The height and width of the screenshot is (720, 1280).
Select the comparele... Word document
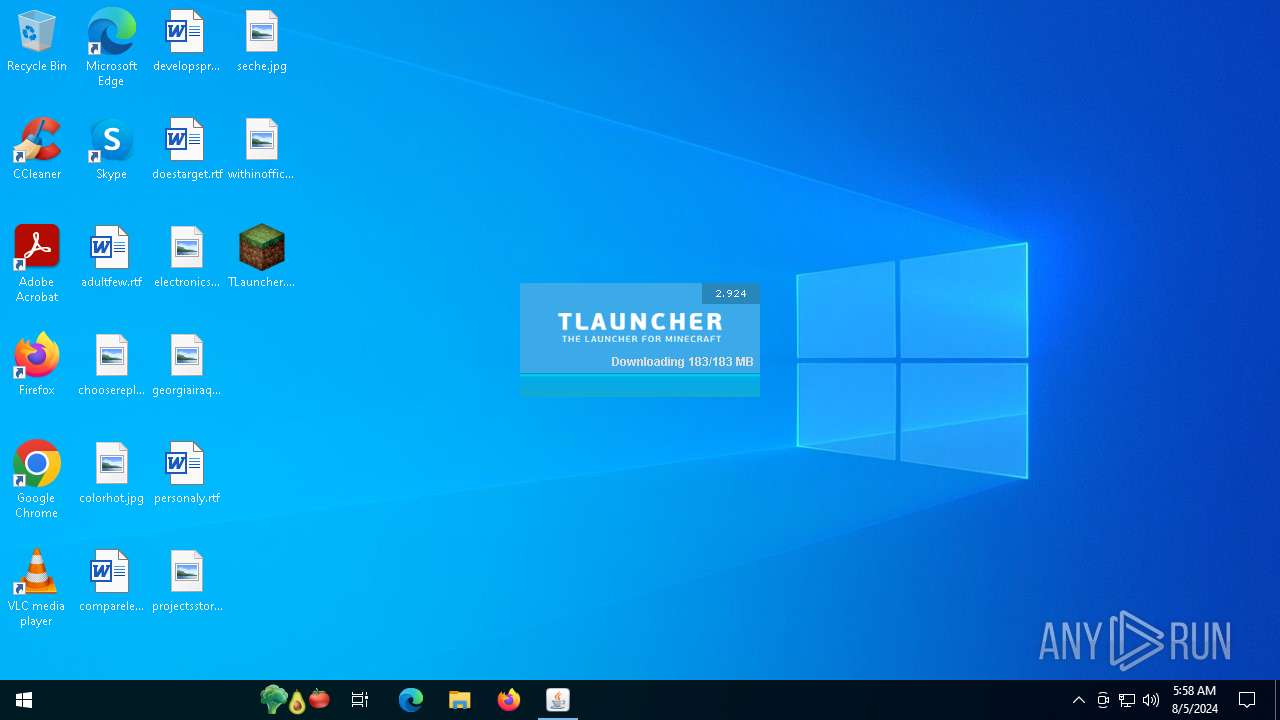click(111, 582)
